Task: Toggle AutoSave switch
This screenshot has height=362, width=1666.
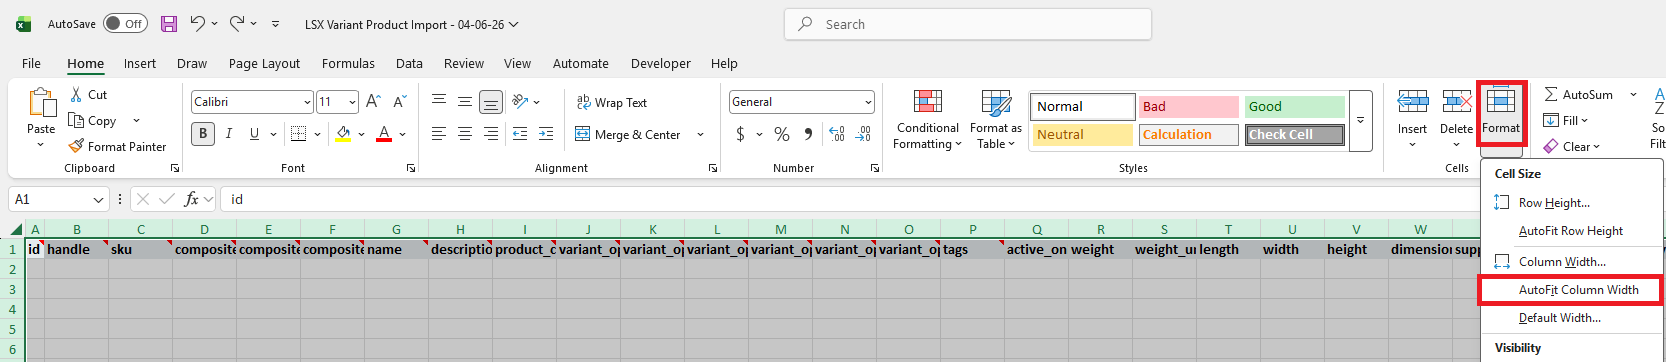Action: (125, 24)
